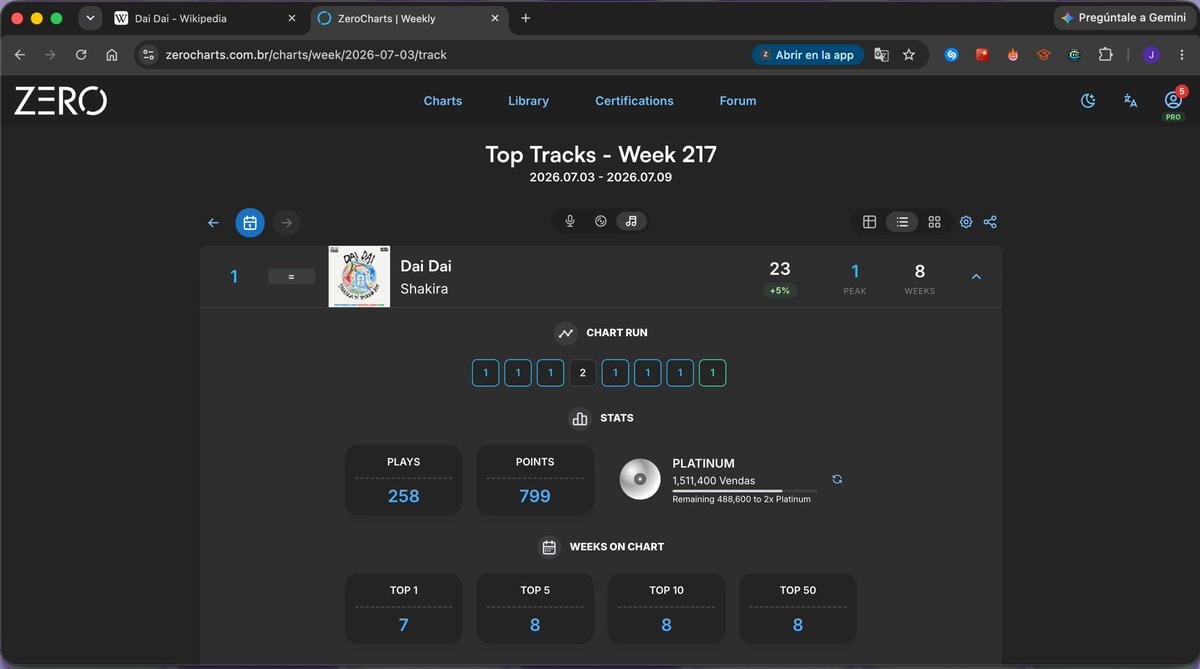Expand the tab search dropdown
Screen dimensions: 1200x669
[90, 18]
